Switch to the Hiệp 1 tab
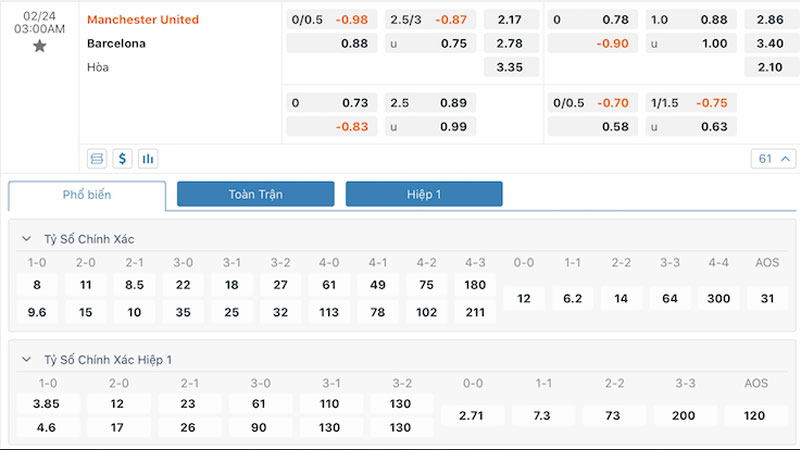This screenshot has width=800, height=450. click(x=424, y=194)
